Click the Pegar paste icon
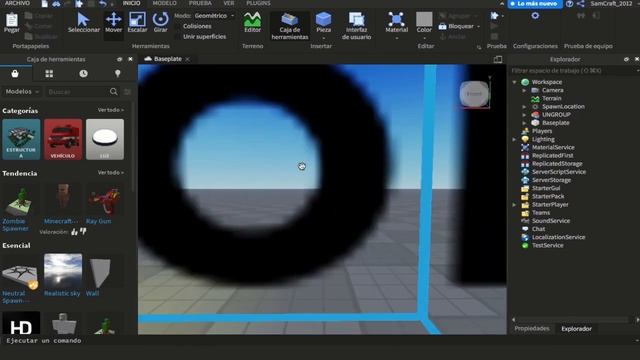 11,22
